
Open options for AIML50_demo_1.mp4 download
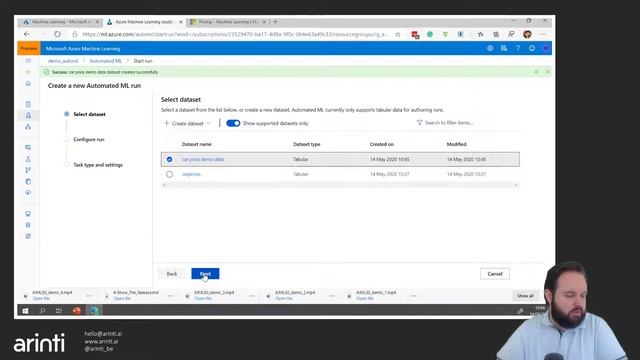pyautogui.click(x=413, y=296)
